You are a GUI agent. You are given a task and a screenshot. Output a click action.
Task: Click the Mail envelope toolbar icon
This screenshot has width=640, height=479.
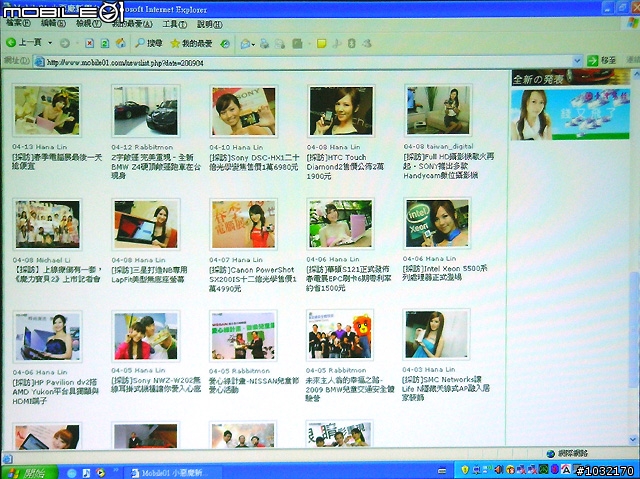pos(245,44)
